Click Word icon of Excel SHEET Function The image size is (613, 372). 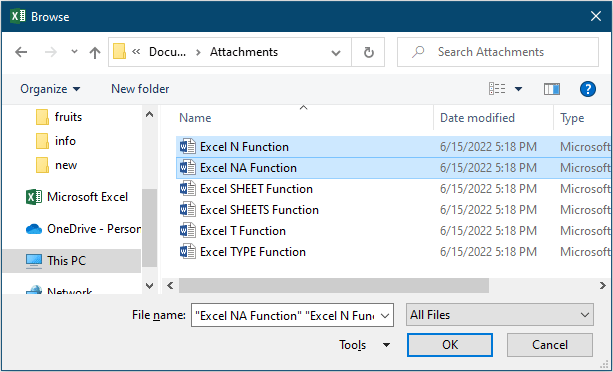[x=188, y=189]
